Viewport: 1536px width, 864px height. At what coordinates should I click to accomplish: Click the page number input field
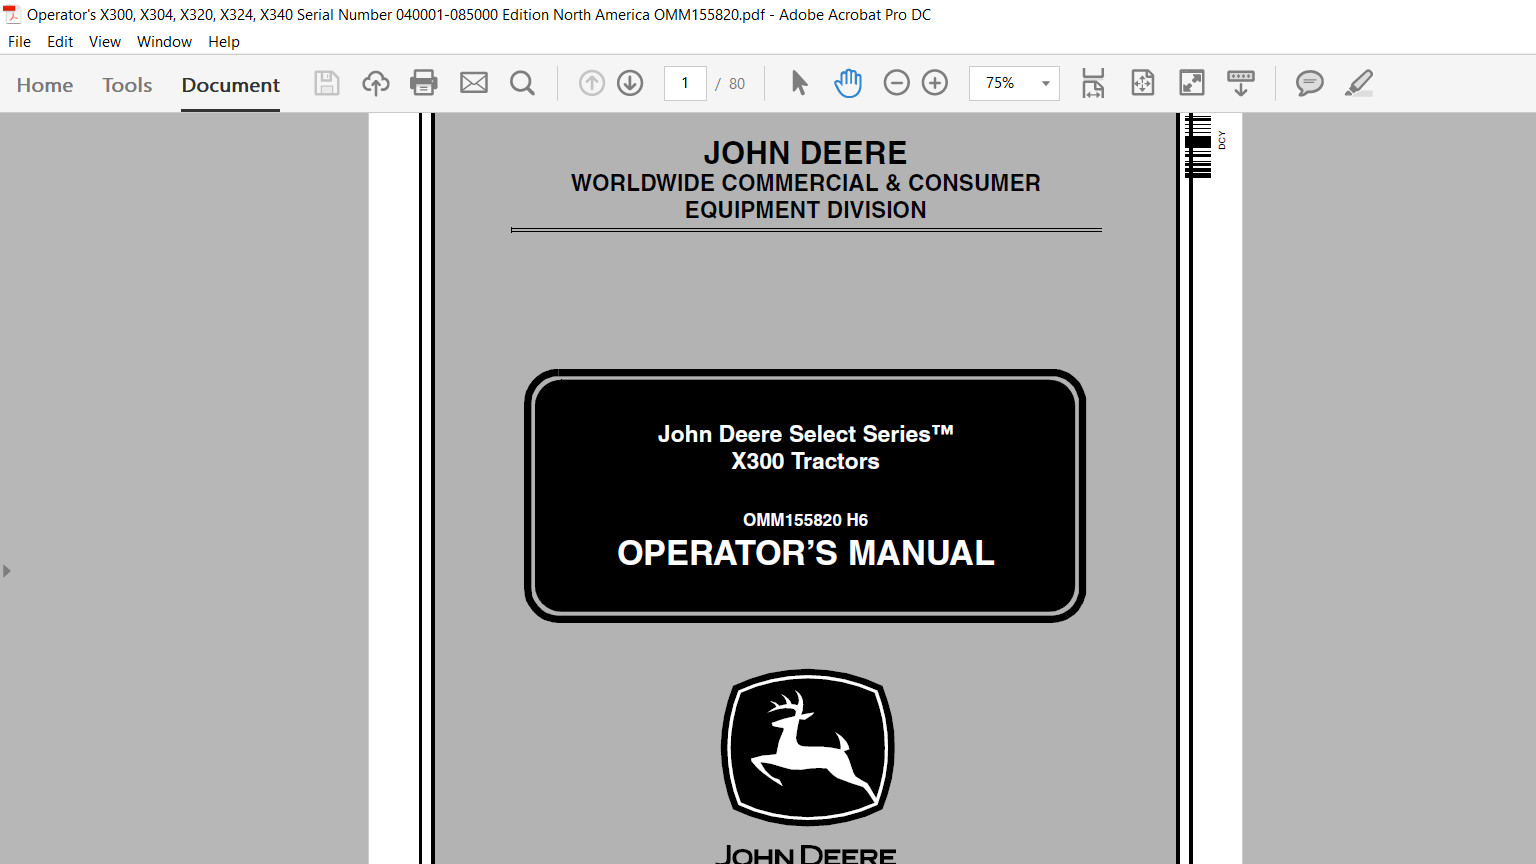point(685,83)
